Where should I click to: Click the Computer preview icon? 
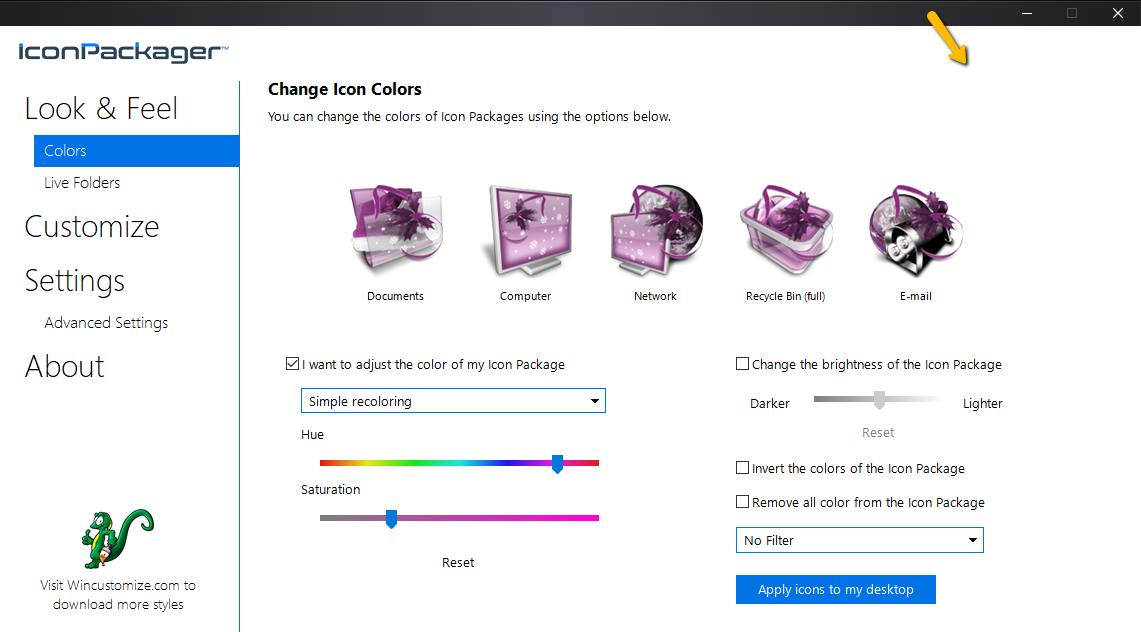click(x=526, y=230)
